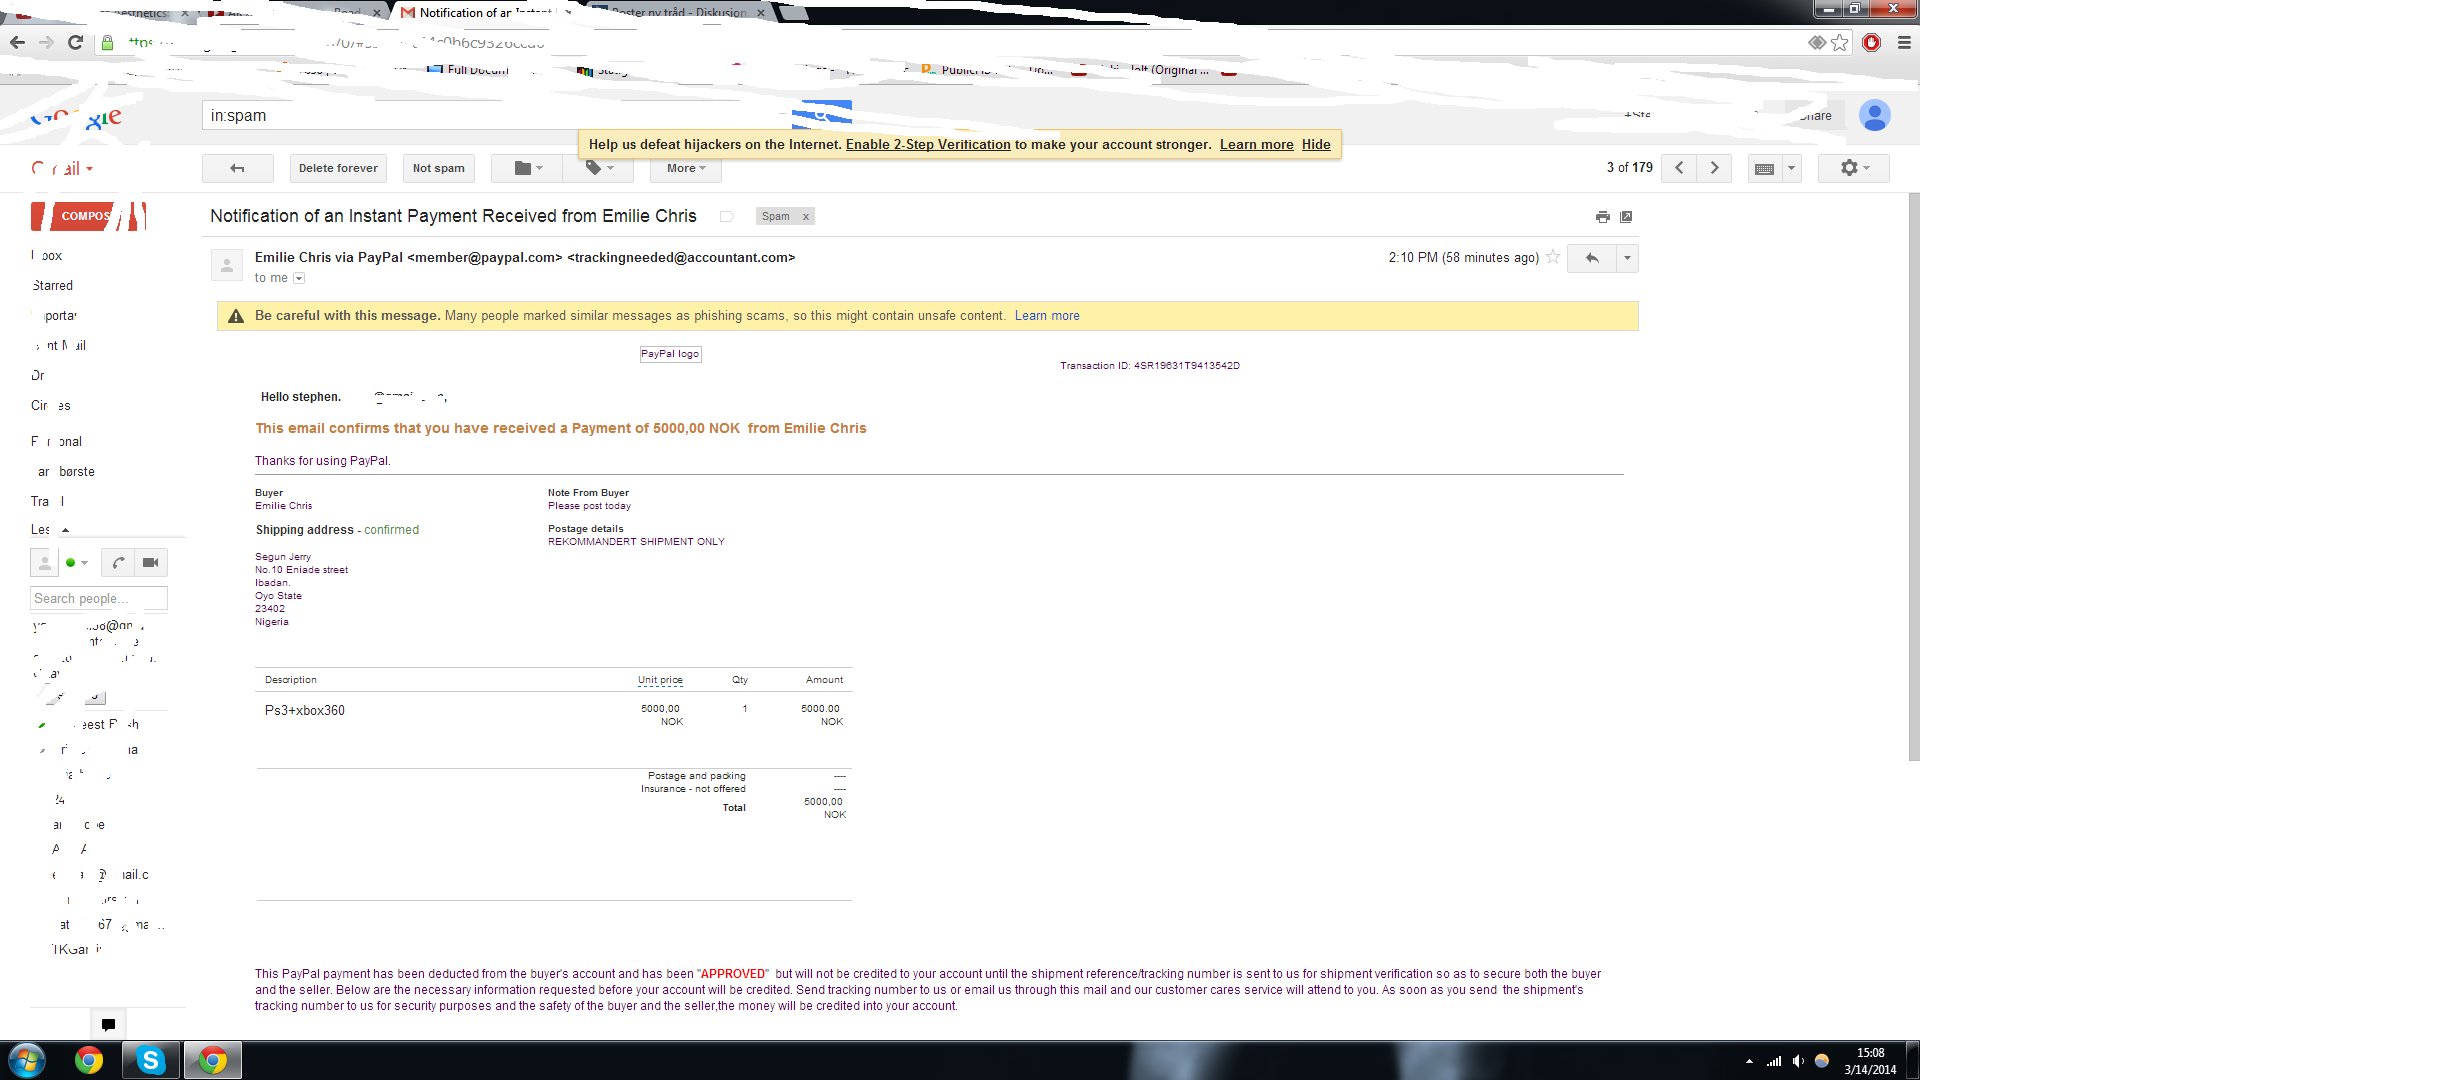Click the sender's avatar picture

coord(227,265)
